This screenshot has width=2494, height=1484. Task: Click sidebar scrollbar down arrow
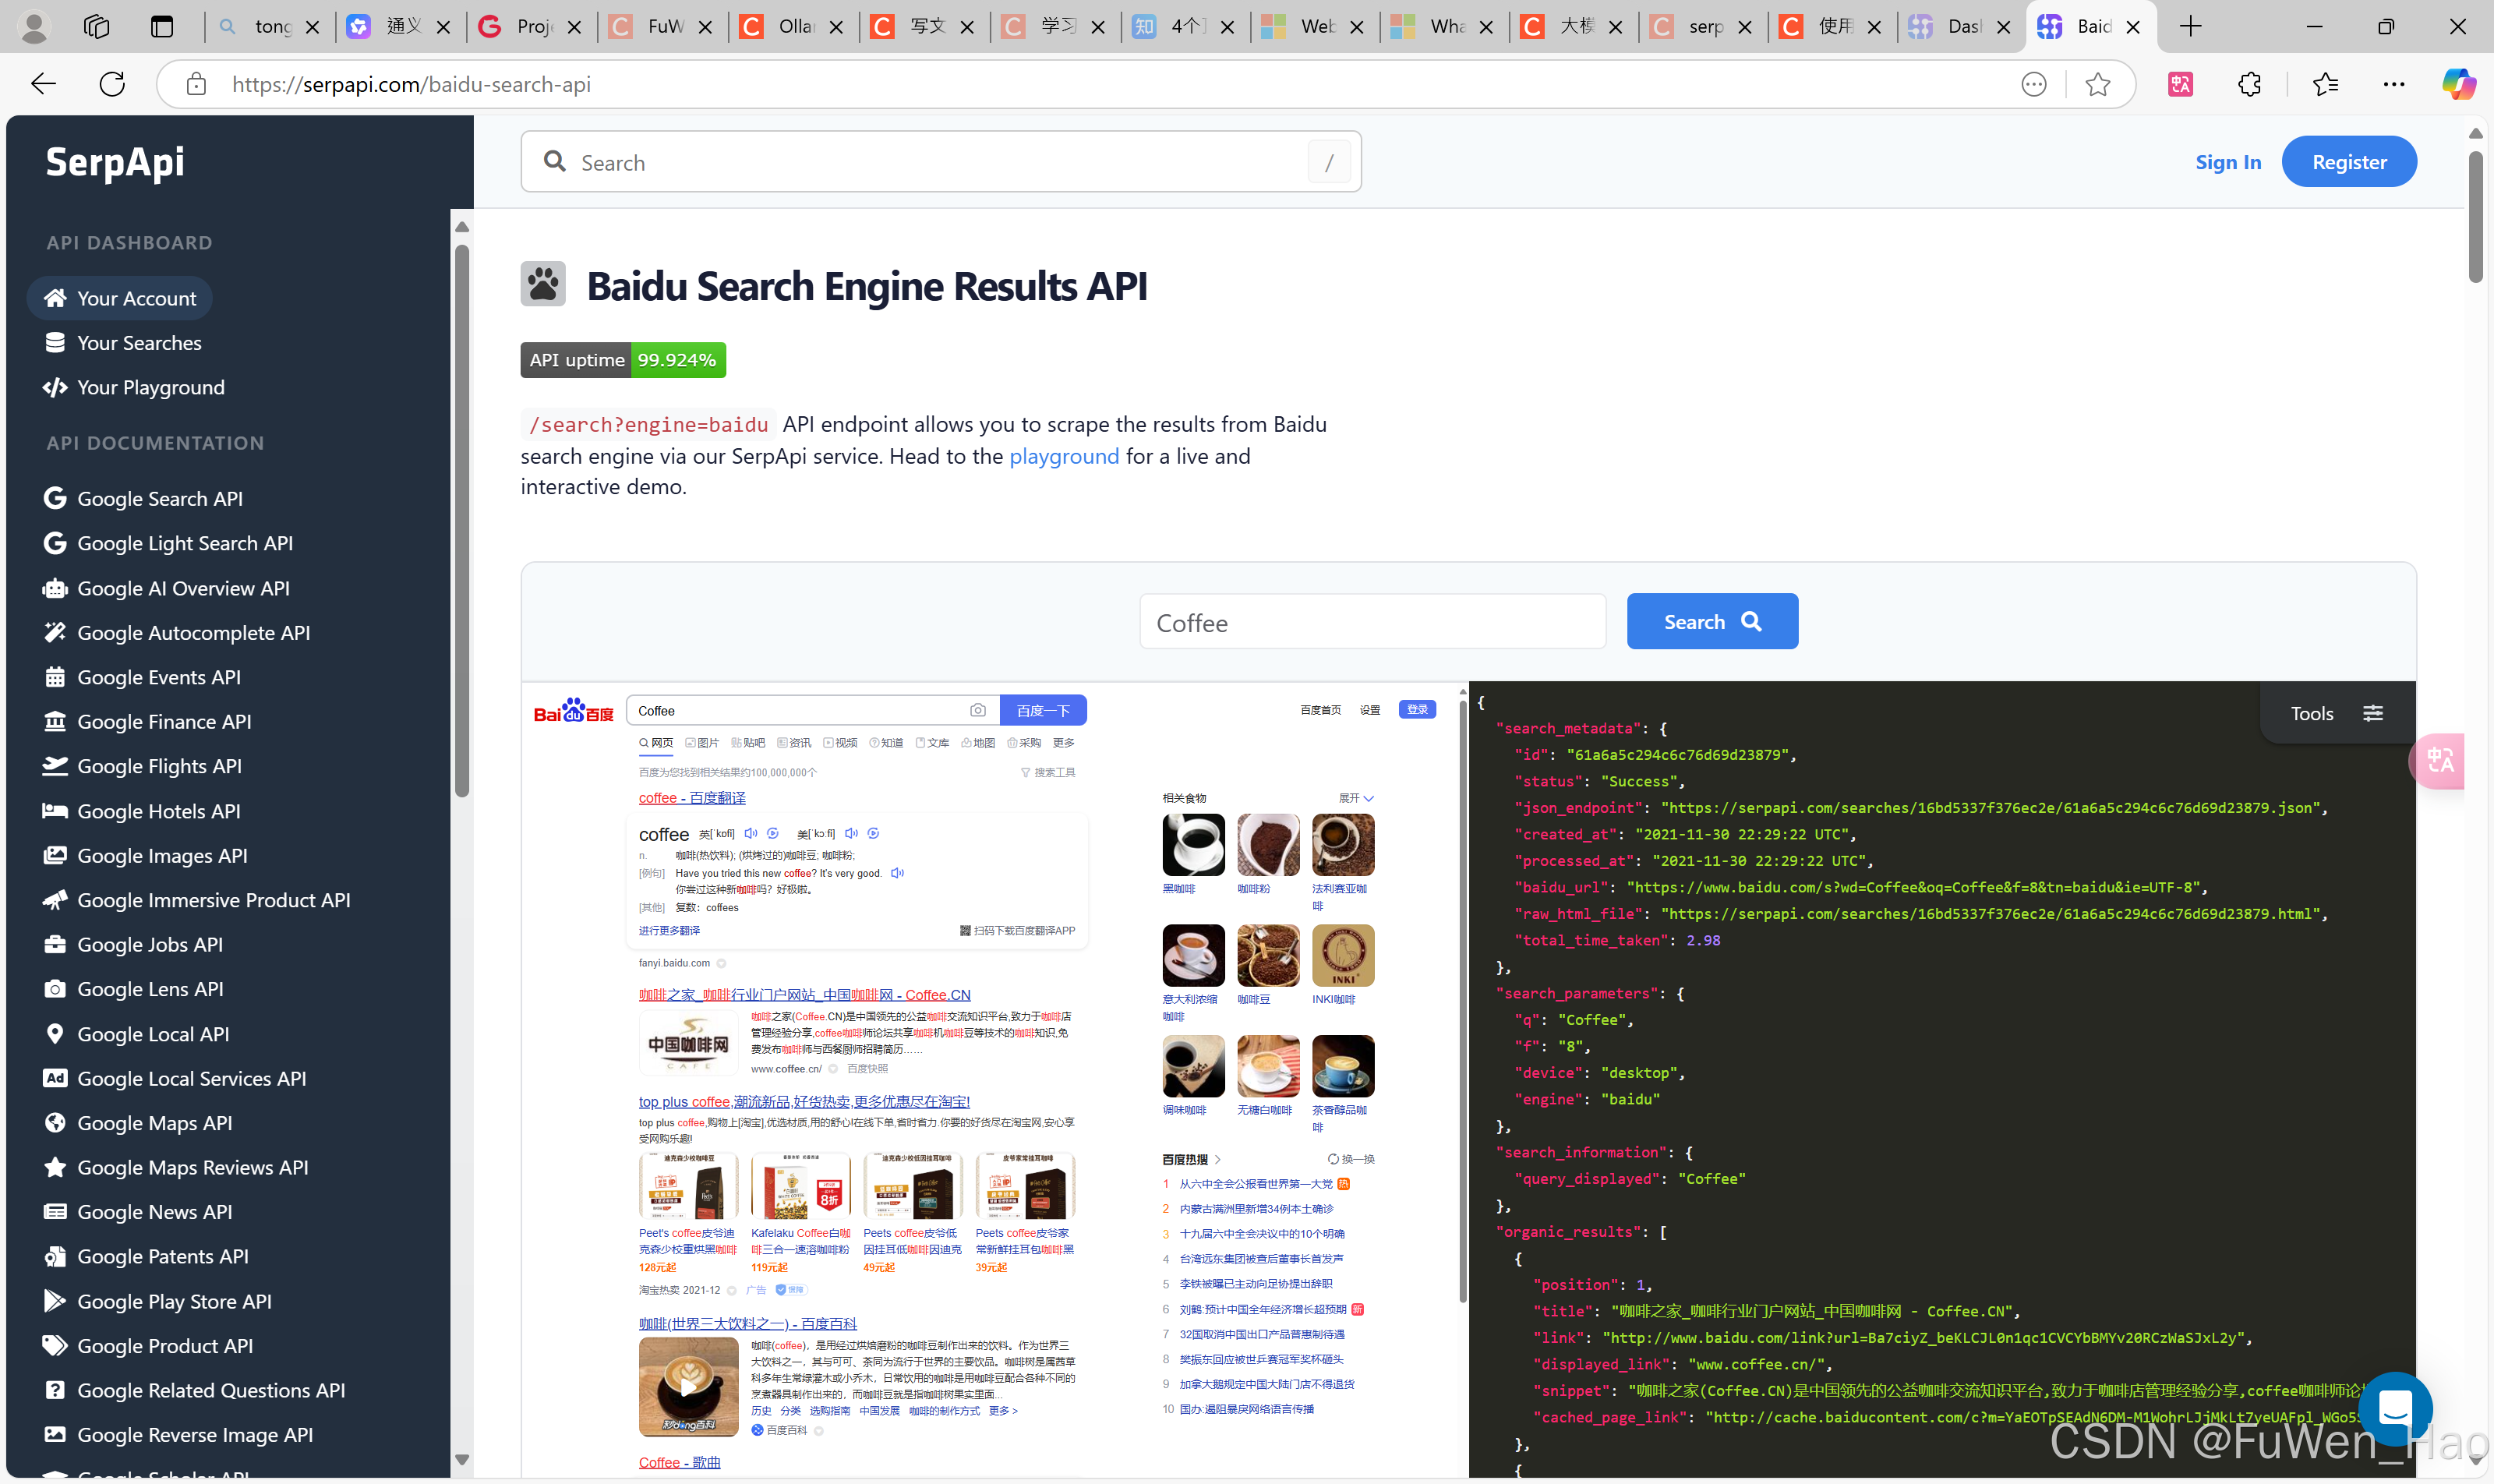(x=462, y=1459)
